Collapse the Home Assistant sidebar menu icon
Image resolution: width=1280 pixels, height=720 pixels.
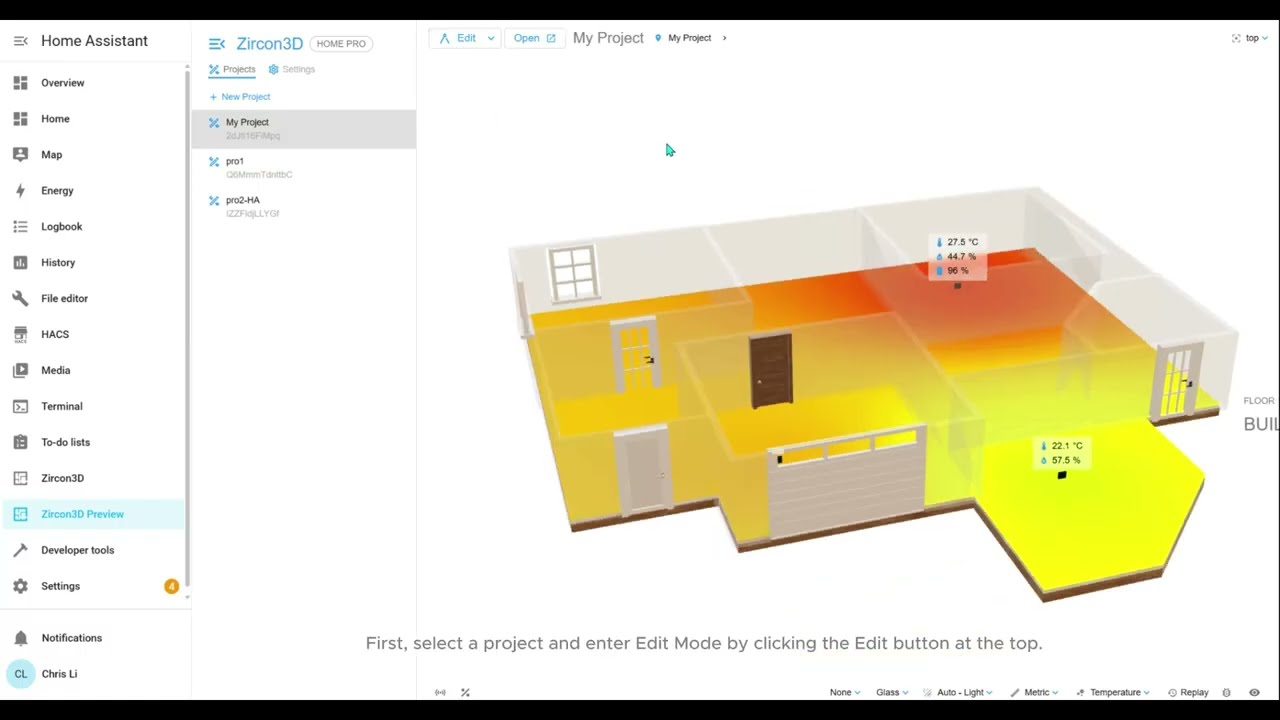(x=20, y=41)
